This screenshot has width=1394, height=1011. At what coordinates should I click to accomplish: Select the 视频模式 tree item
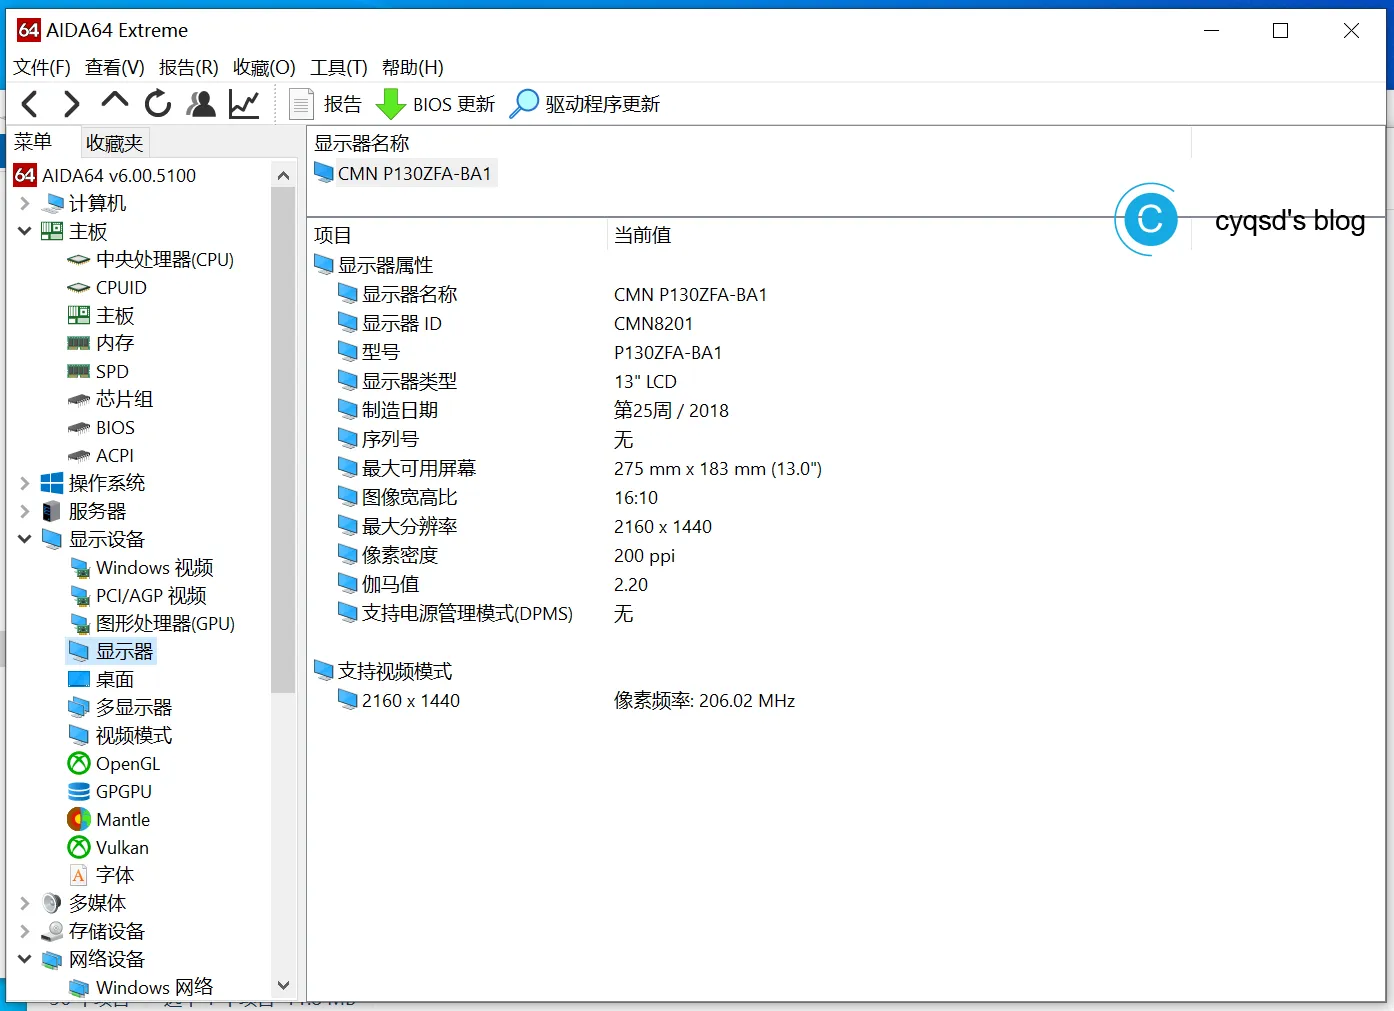(x=120, y=736)
